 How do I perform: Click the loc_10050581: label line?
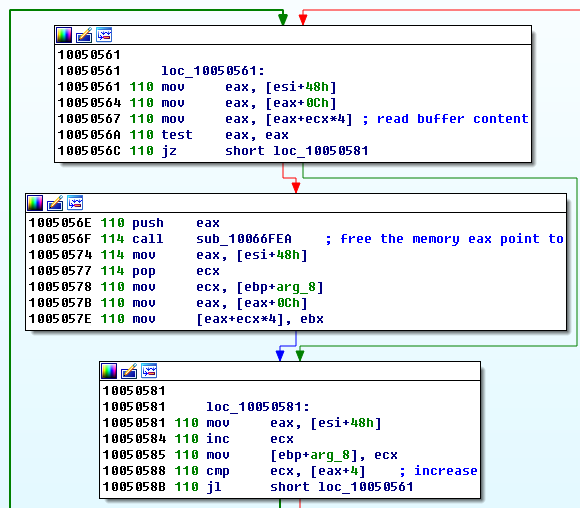[258, 407]
